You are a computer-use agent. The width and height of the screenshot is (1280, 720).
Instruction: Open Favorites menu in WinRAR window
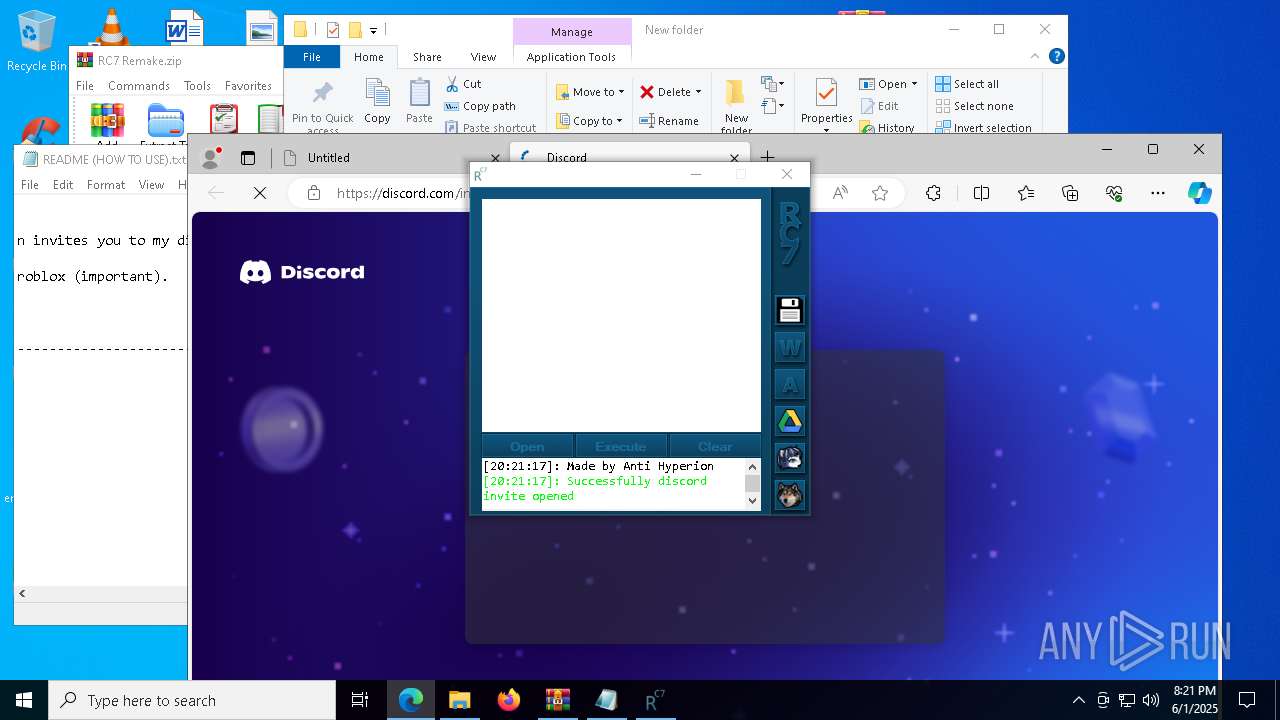(248, 86)
